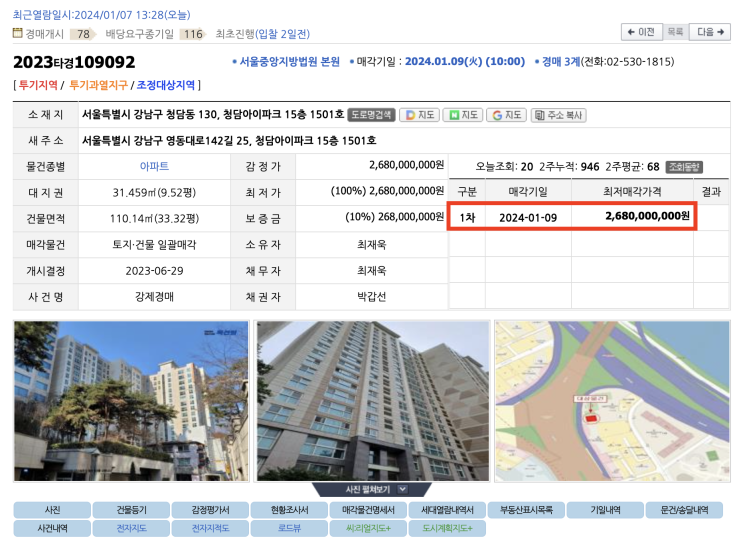Viewport: 743px width, 546px height.
Task: Open the 세대열람내역서 tab
Action: click(447, 510)
